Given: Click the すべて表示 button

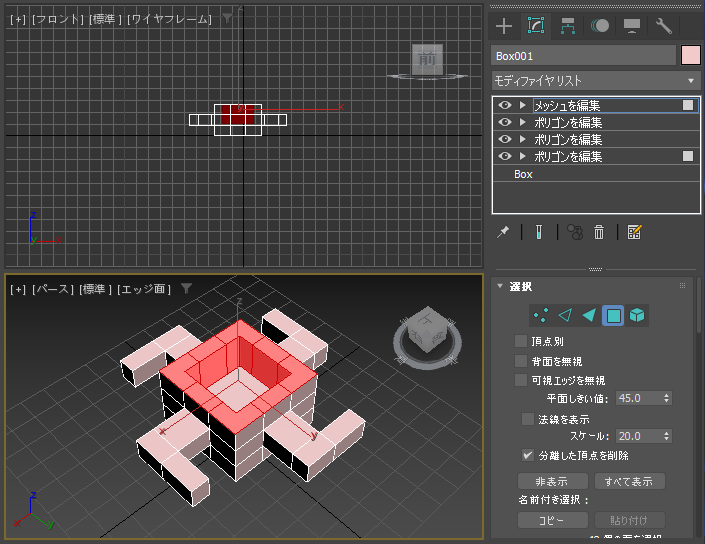Looking at the screenshot, I should (629, 481).
